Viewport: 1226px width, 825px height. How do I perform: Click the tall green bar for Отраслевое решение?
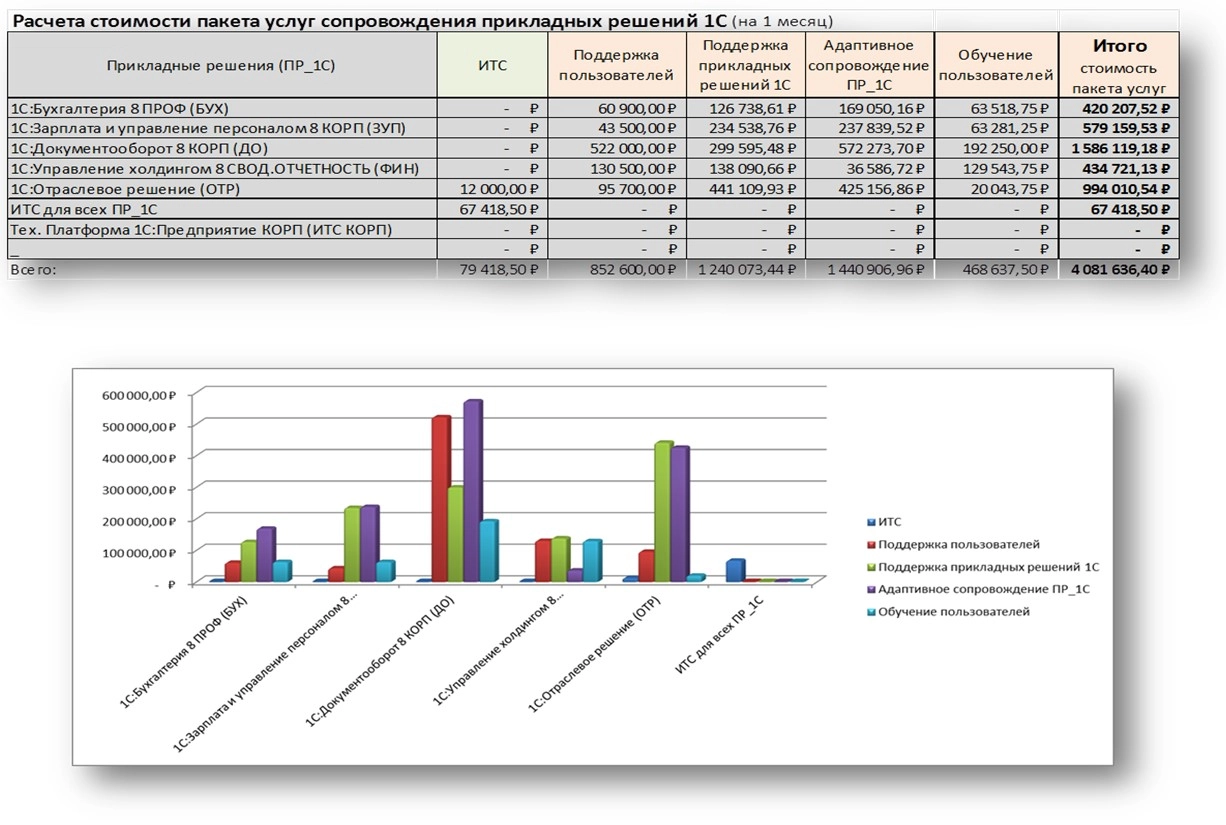pos(662,510)
